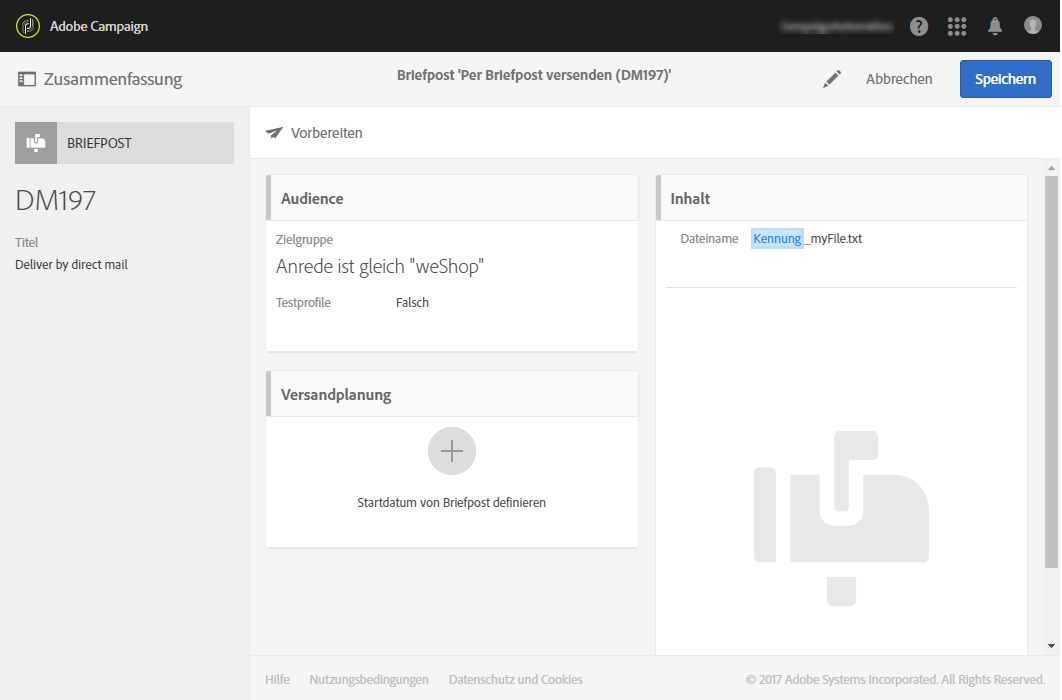Open the help question mark icon

[x=919, y=27]
